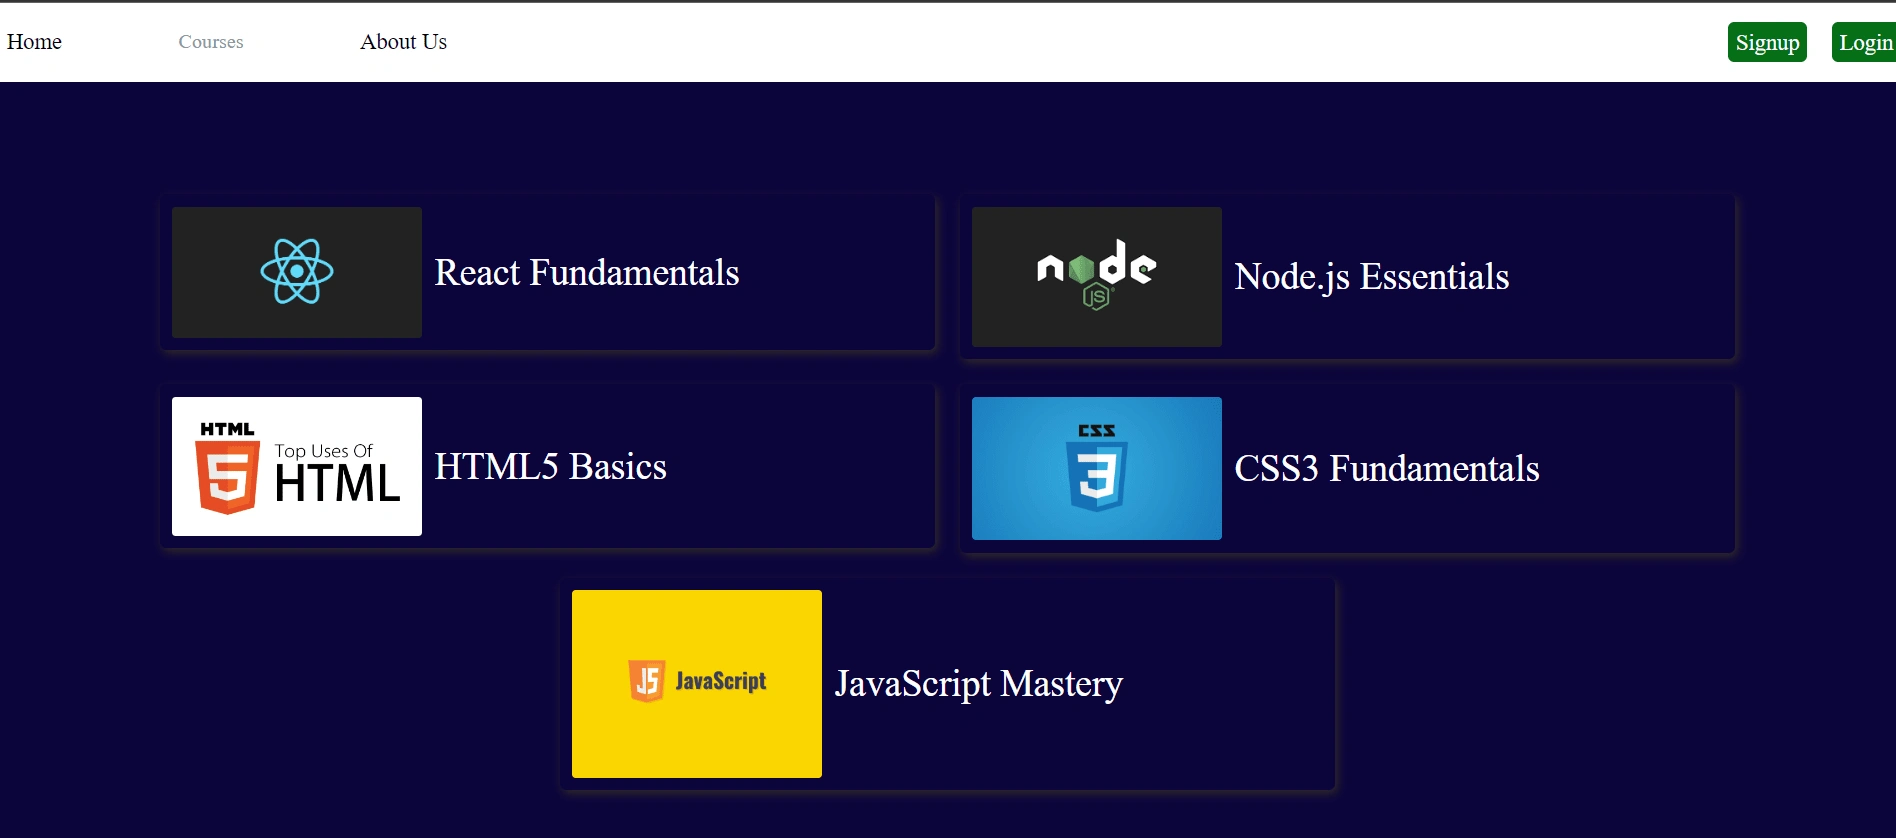Open the Top Uses Of HTML thumbnail
Image resolution: width=1896 pixels, height=838 pixels.
click(297, 466)
